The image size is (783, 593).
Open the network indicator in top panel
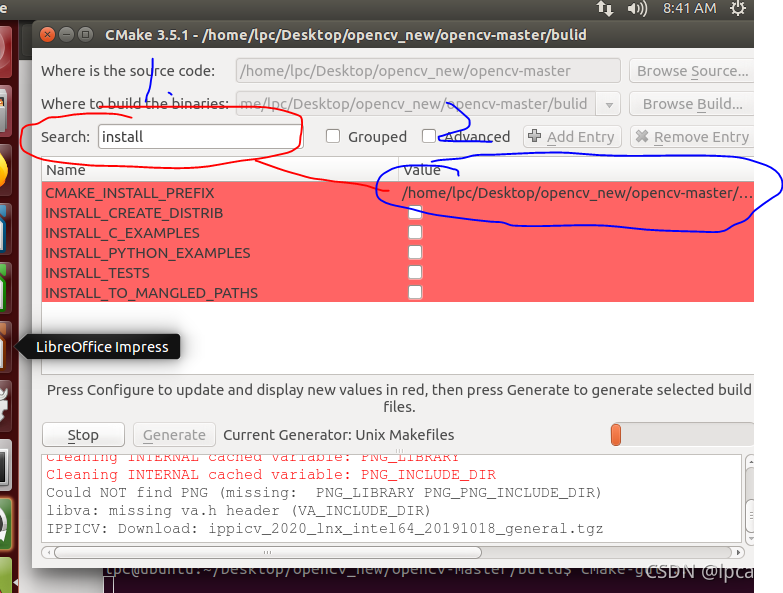point(605,8)
